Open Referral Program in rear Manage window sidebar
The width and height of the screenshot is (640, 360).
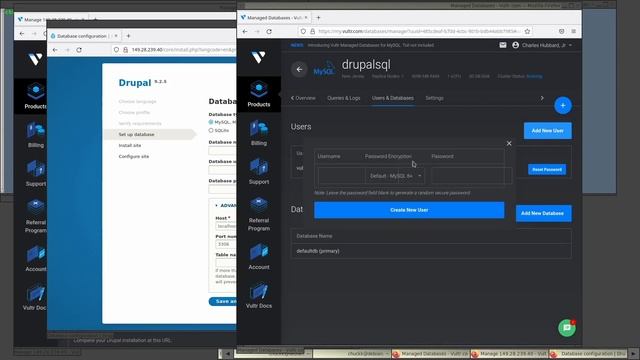tap(35, 216)
